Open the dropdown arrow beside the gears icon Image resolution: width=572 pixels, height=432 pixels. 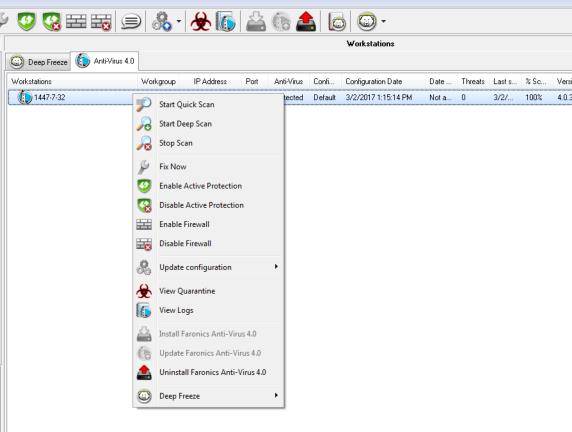tap(179, 21)
